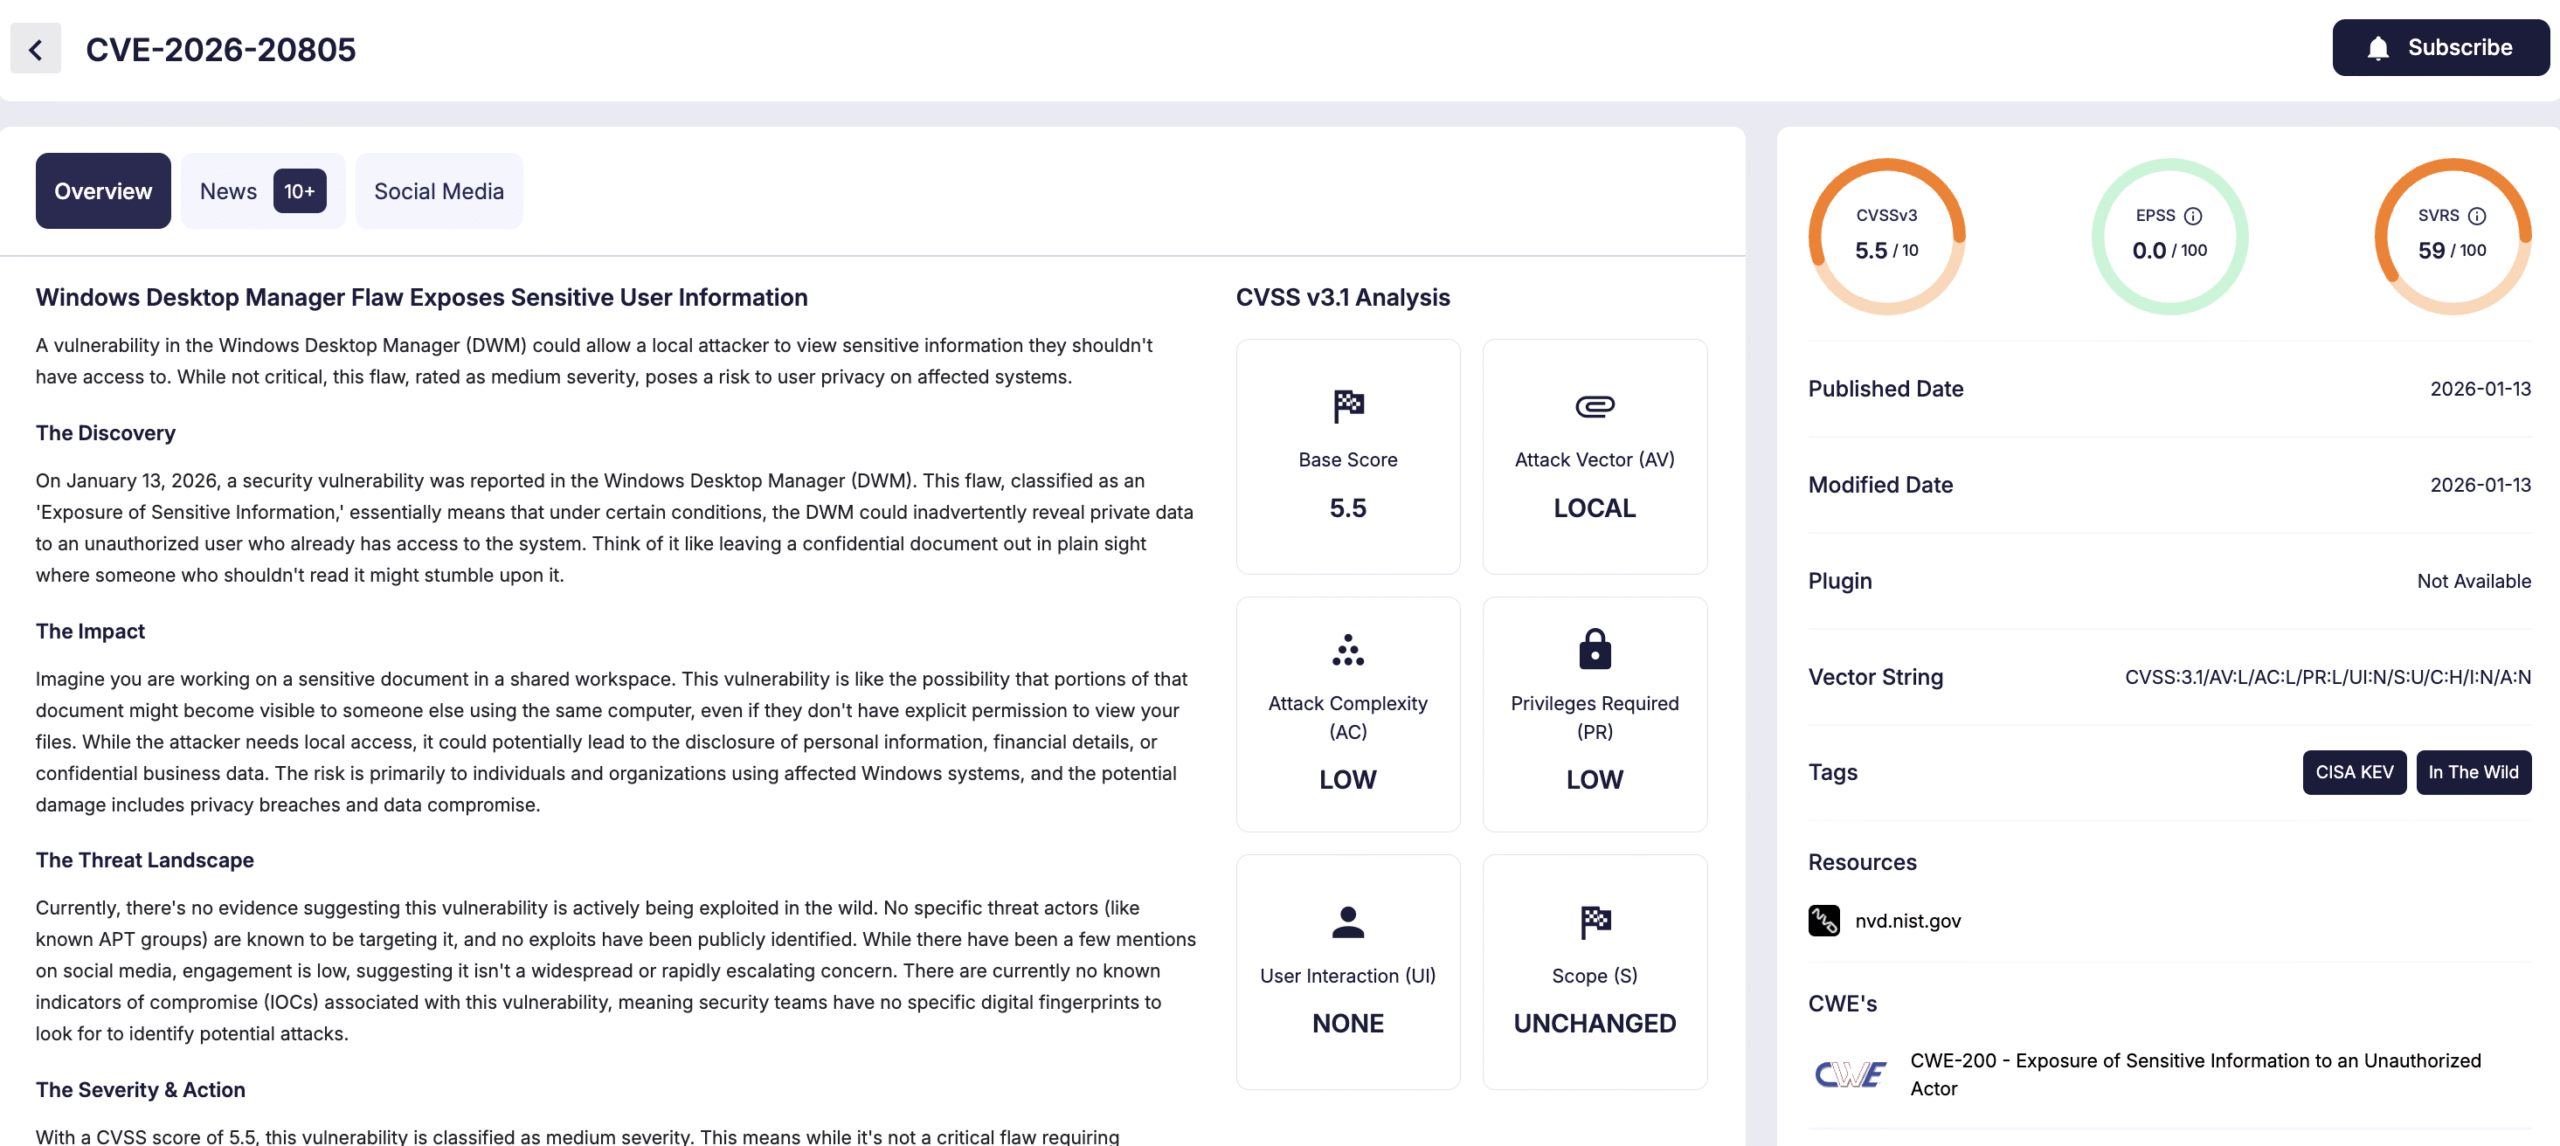2560x1146 pixels.
Task: Open the CWE-200 Exposure of Sensitive Information entry
Action: tap(2195, 1075)
